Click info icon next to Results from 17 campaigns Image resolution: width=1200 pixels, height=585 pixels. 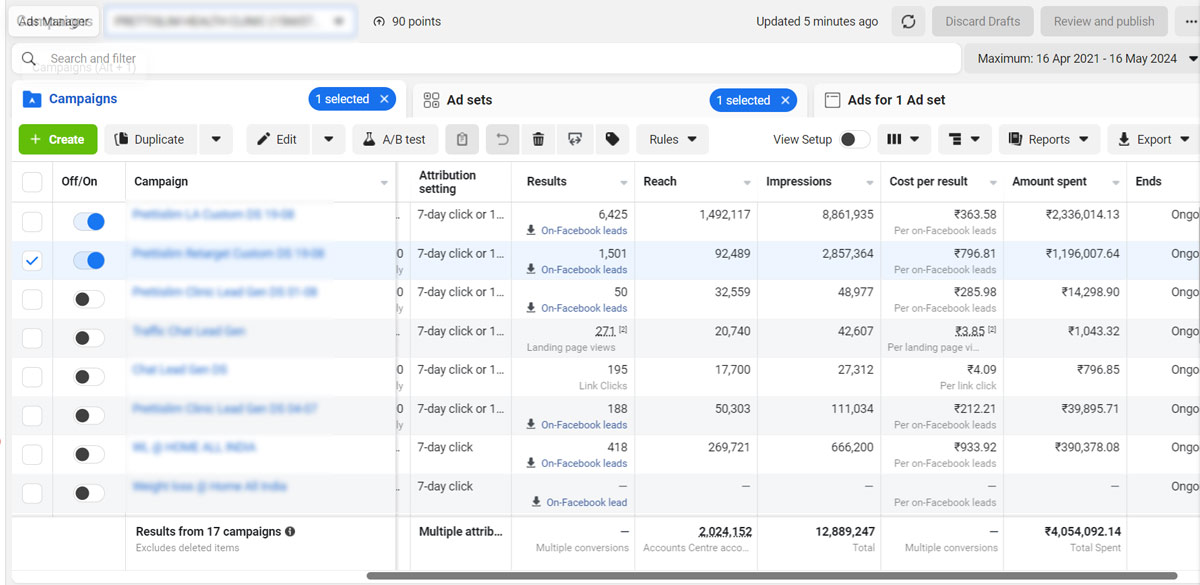click(x=290, y=532)
